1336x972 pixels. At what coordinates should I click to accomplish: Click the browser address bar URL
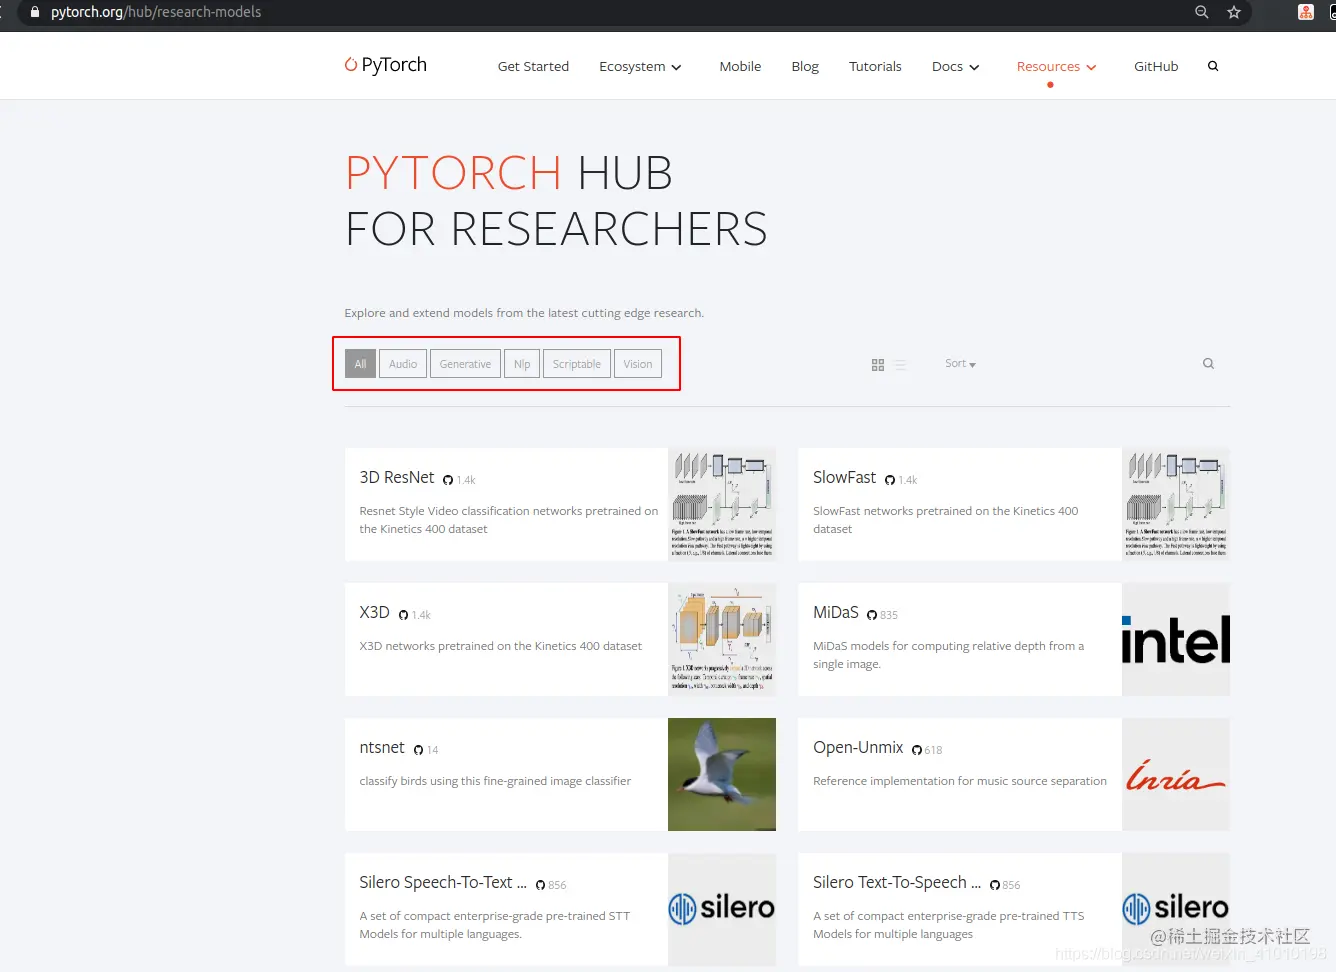pos(156,12)
